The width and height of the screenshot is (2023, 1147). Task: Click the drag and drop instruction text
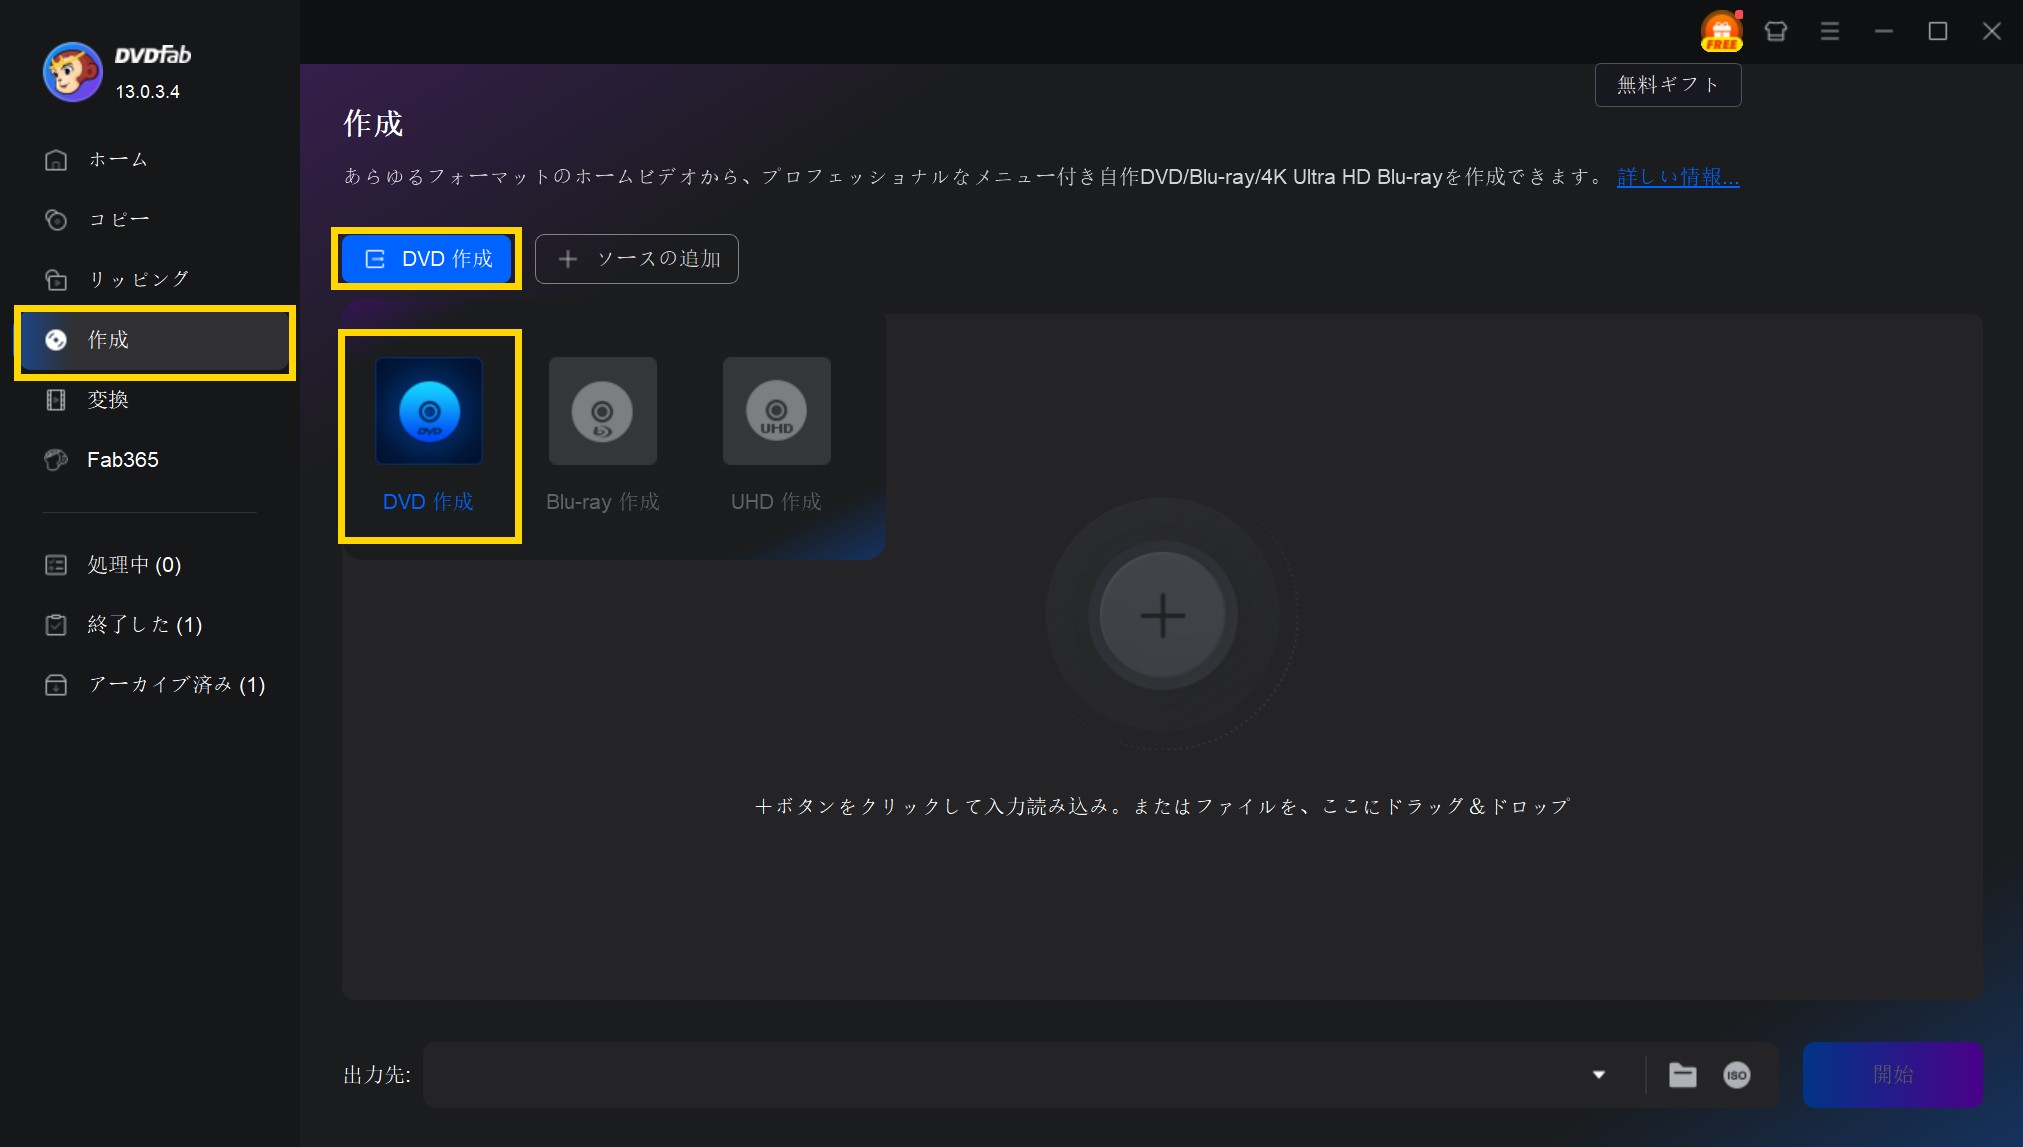1162,806
